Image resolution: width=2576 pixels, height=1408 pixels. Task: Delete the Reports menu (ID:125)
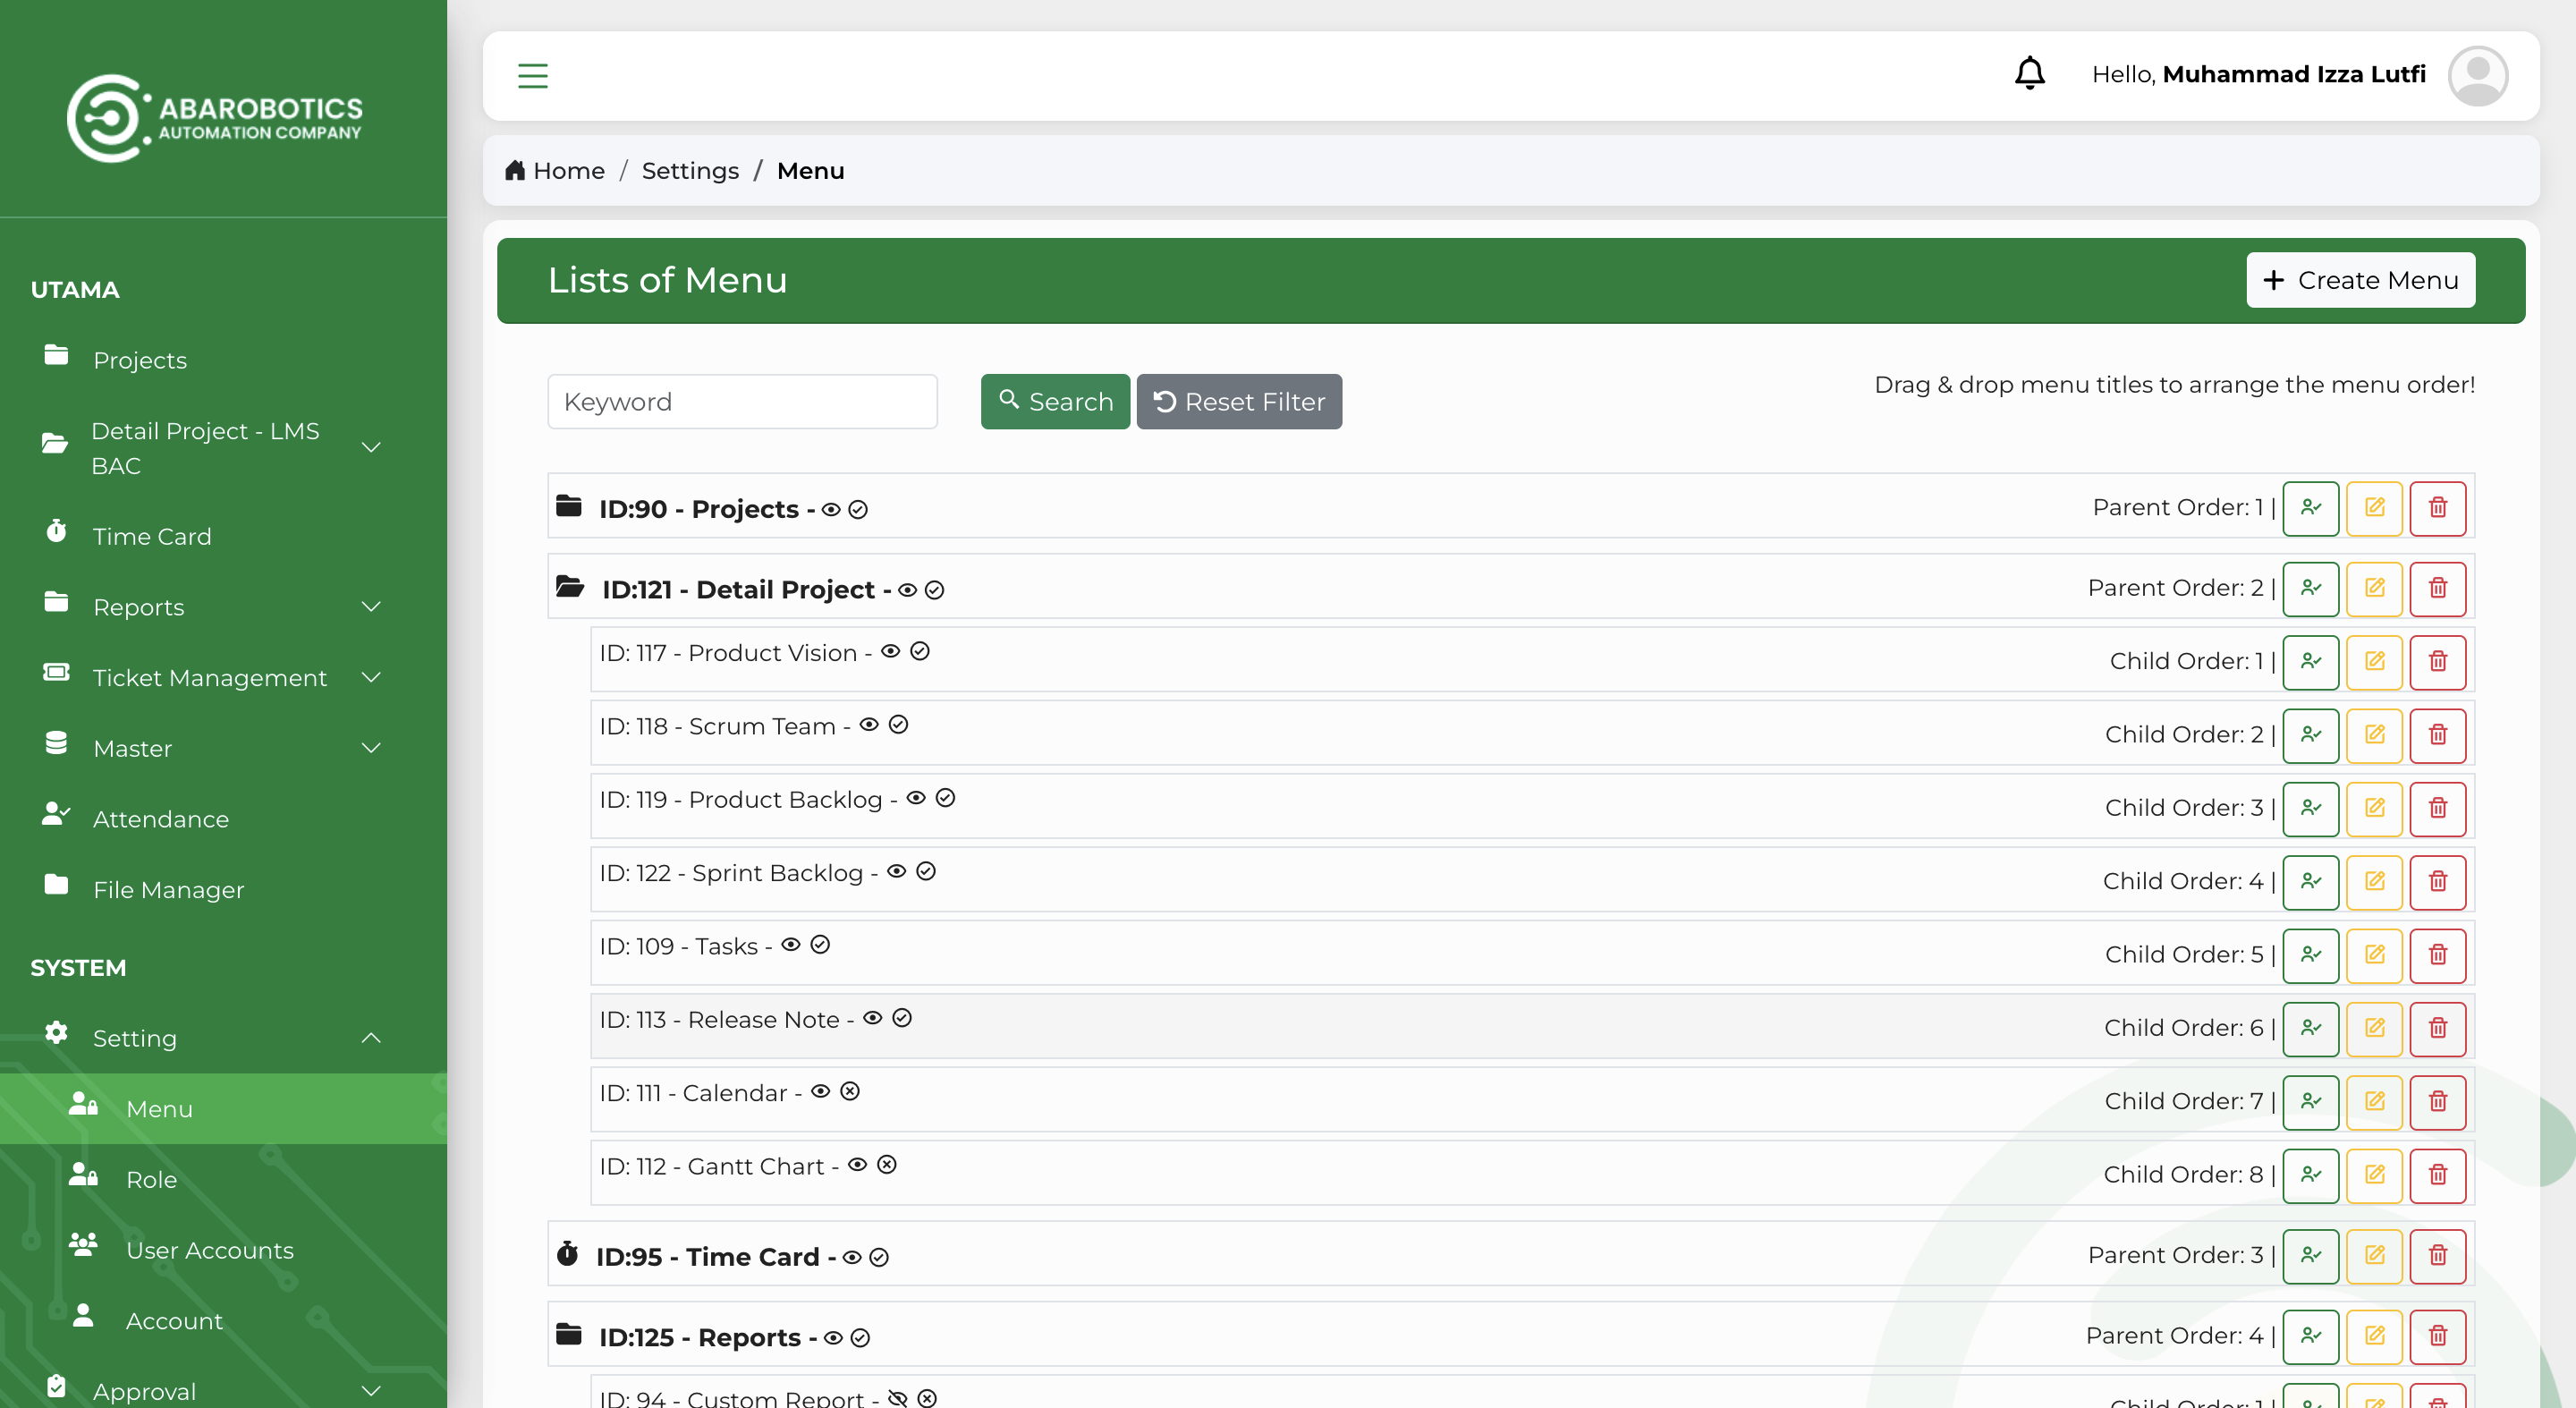click(2437, 1336)
